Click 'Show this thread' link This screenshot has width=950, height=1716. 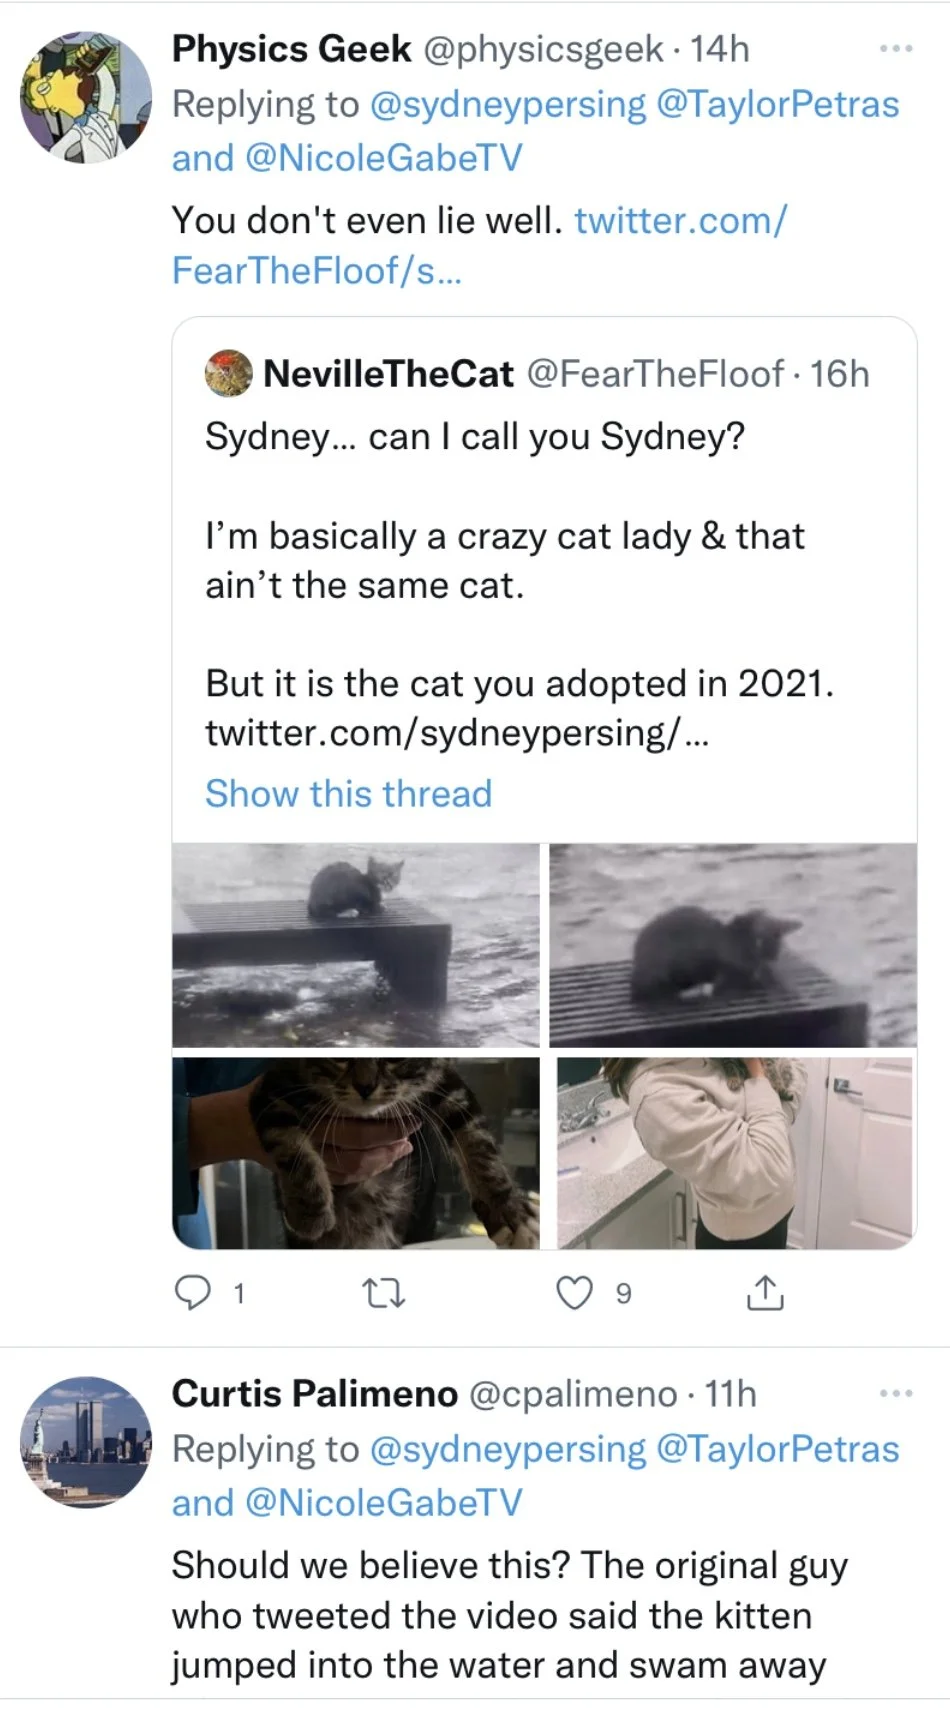pyautogui.click(x=349, y=793)
